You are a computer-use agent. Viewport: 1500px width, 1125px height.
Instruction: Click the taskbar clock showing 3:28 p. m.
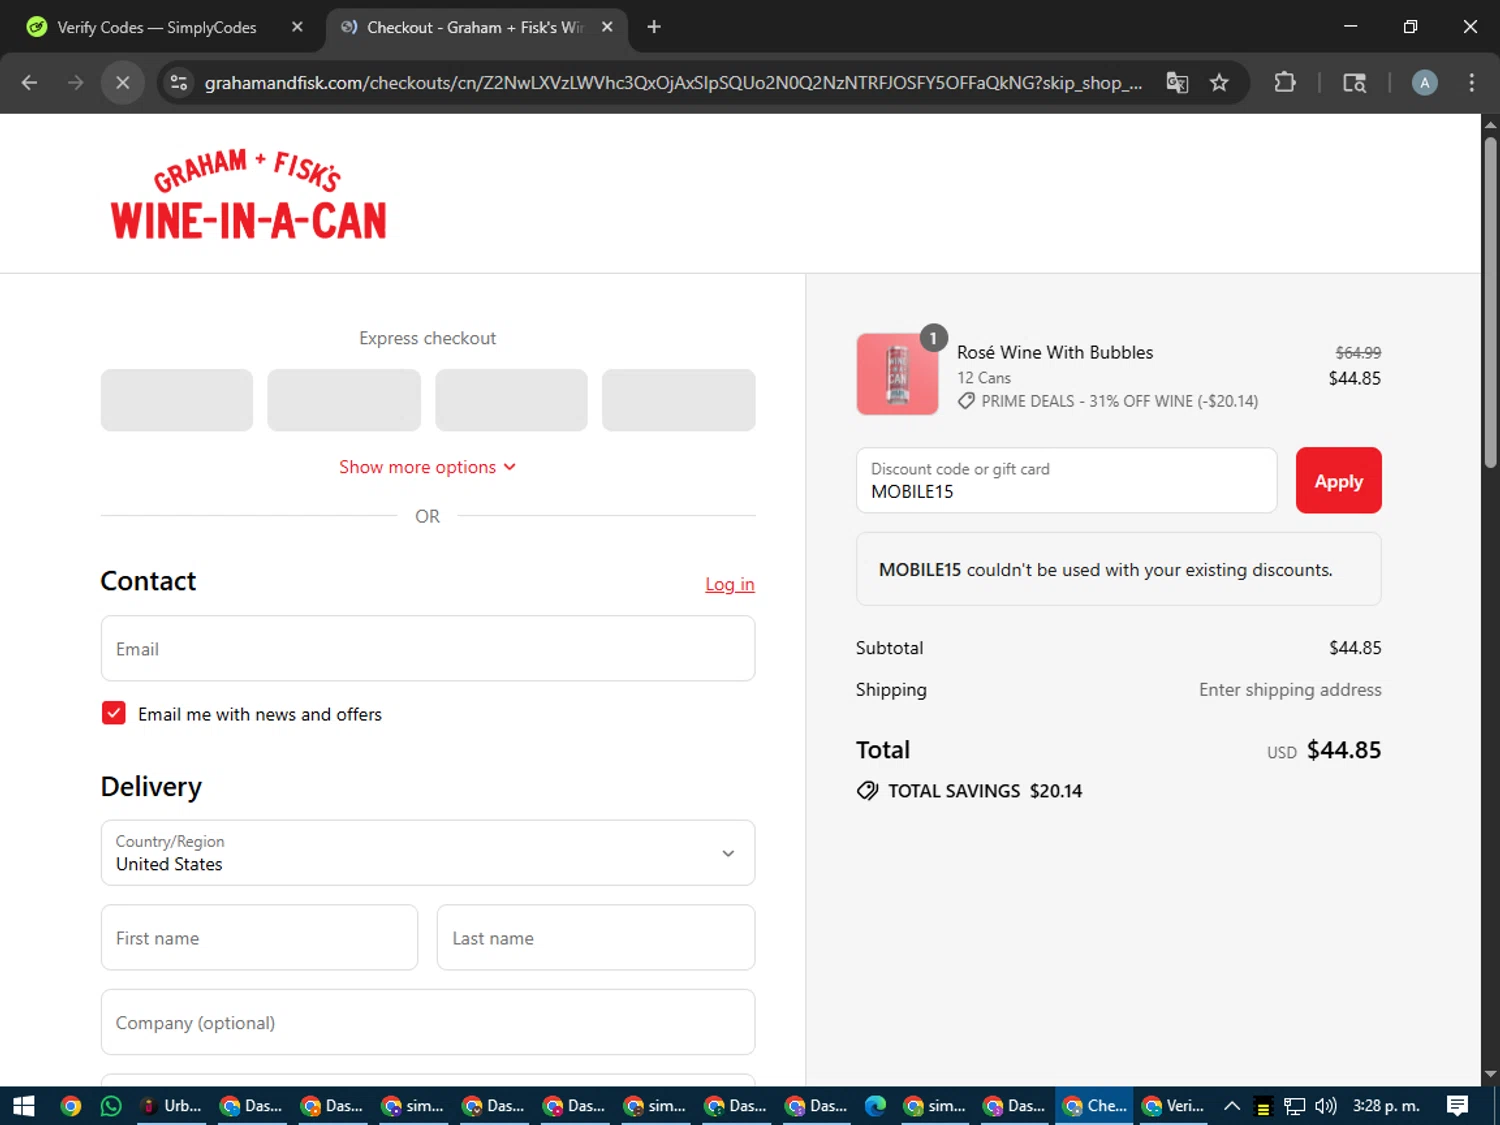coord(1386,1105)
